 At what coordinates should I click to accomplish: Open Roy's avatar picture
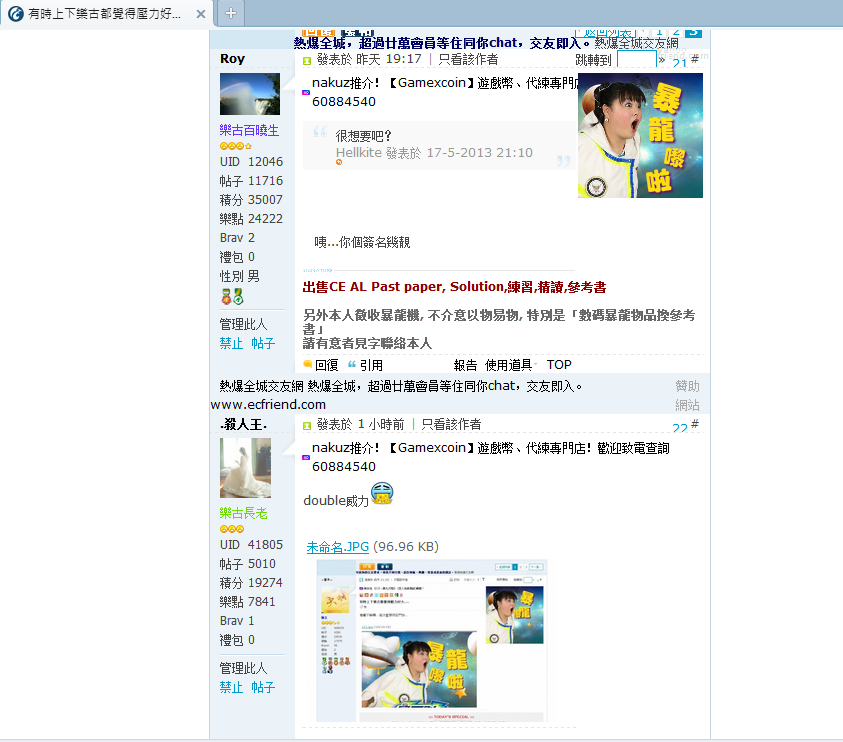point(249,94)
